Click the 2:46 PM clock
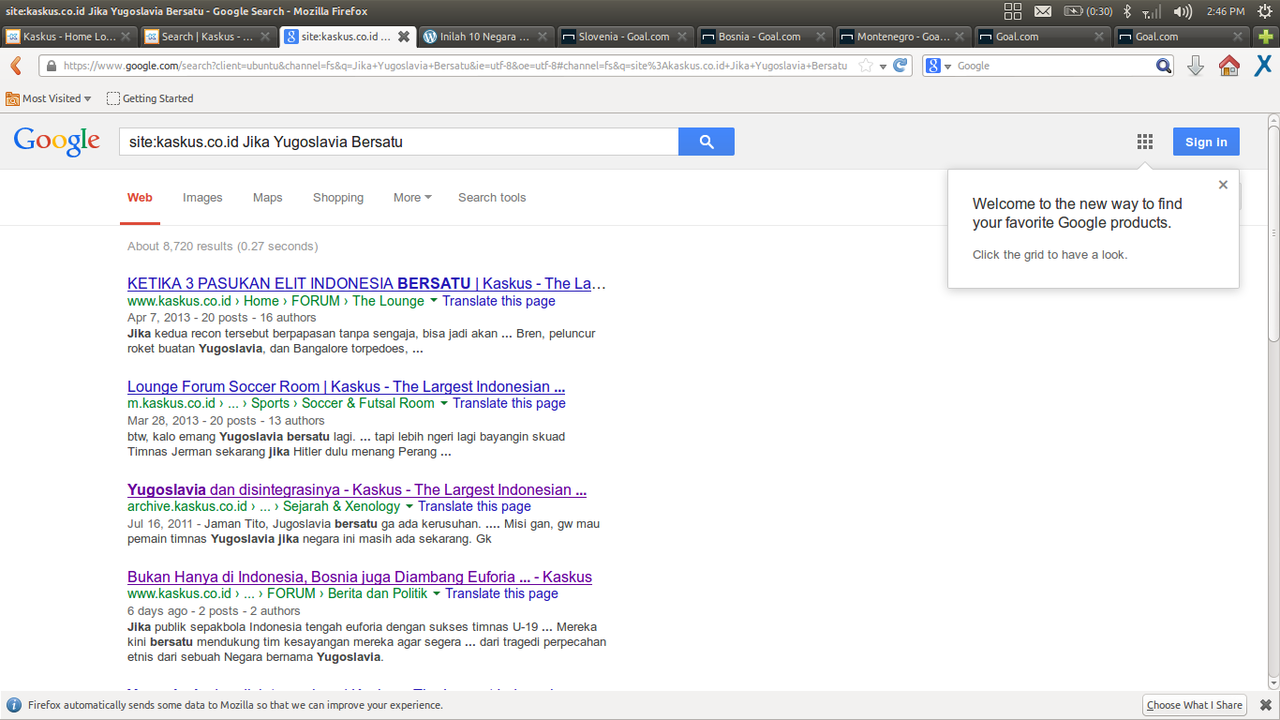 [x=1224, y=11]
